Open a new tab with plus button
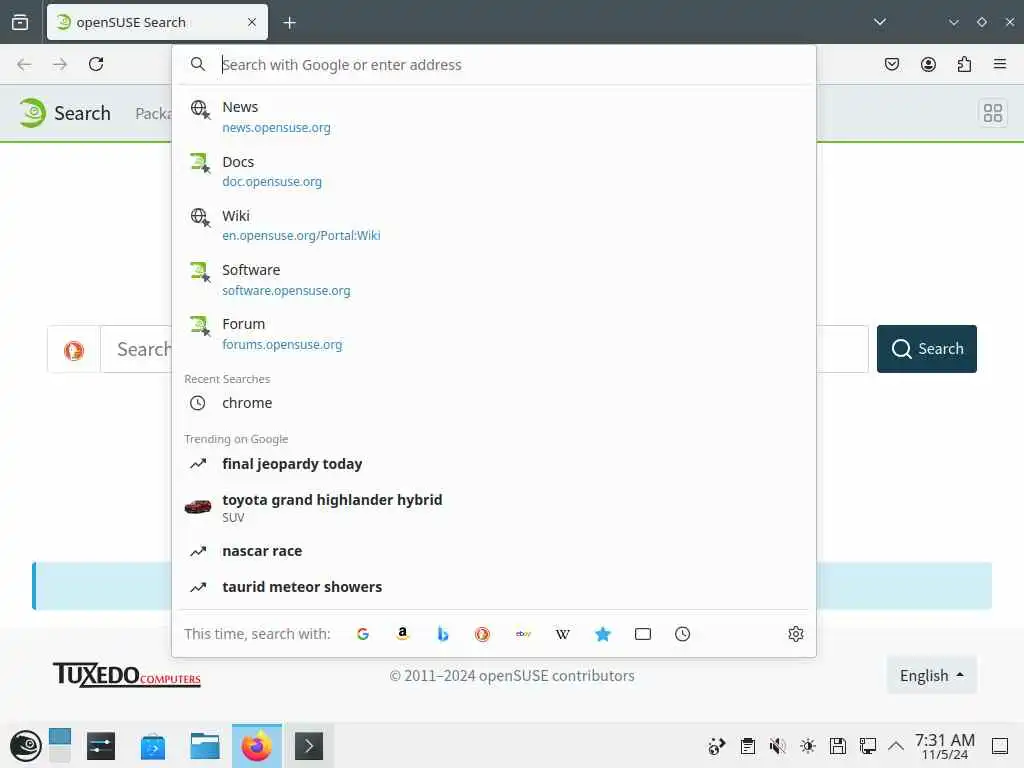1024x768 pixels. (289, 23)
